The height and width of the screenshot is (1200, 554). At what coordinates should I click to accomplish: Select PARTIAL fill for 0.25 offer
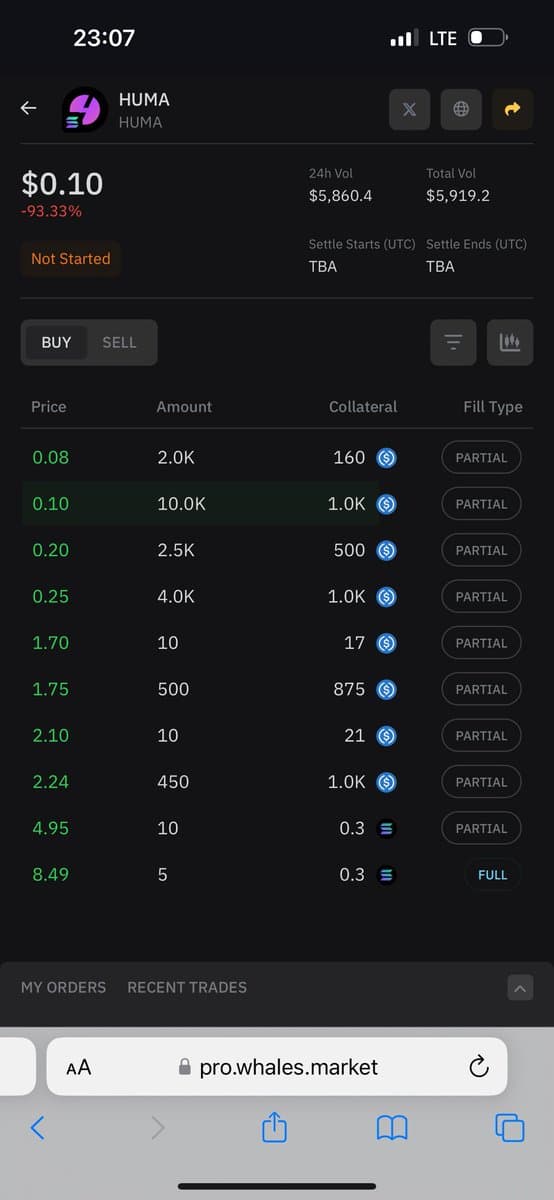click(481, 597)
